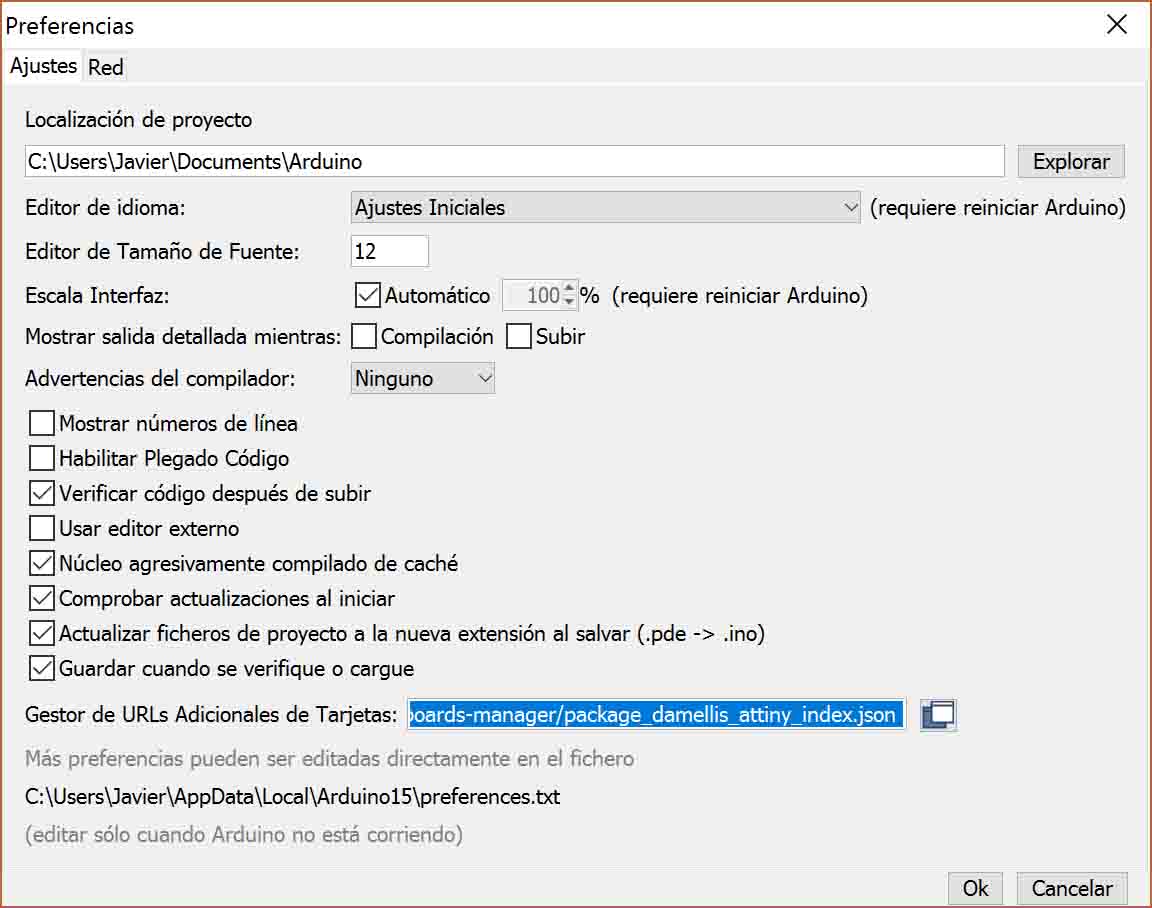This screenshot has width=1152, height=908.
Task: Switch to the Ajustes tab
Action: click(43, 66)
